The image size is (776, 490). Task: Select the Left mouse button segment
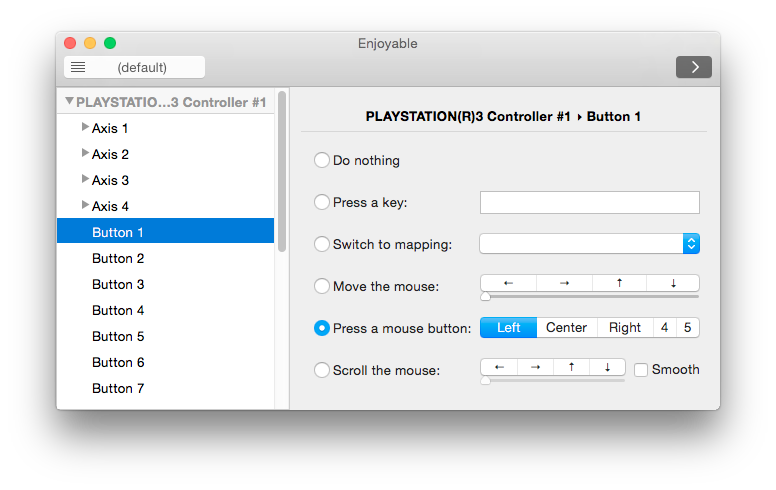pyautogui.click(x=508, y=328)
